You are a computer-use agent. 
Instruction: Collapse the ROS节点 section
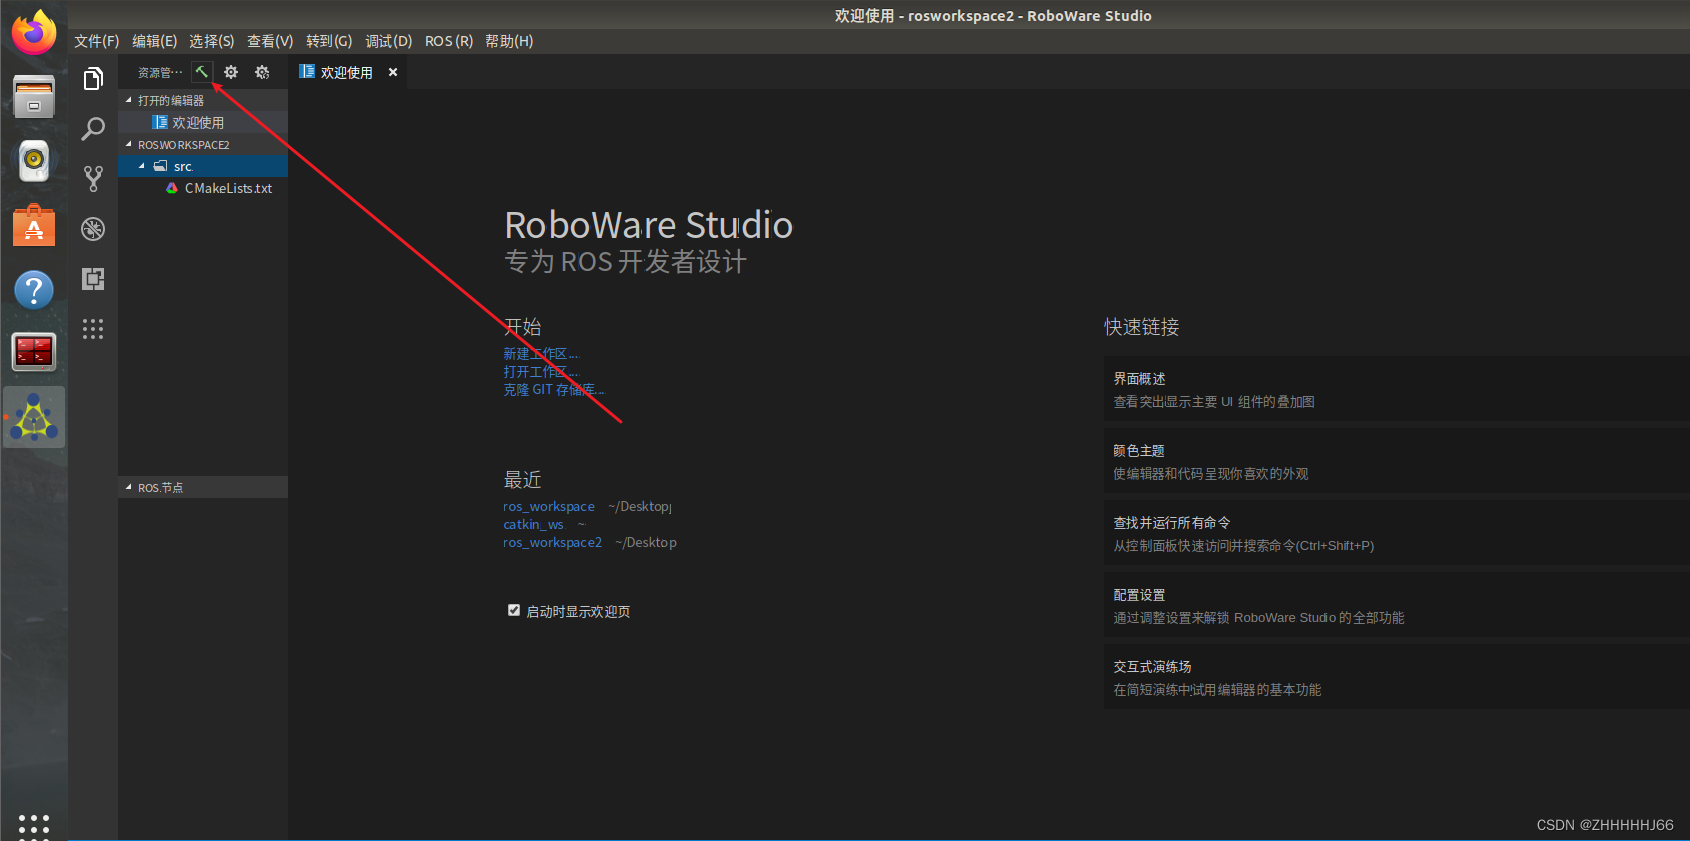tap(128, 487)
